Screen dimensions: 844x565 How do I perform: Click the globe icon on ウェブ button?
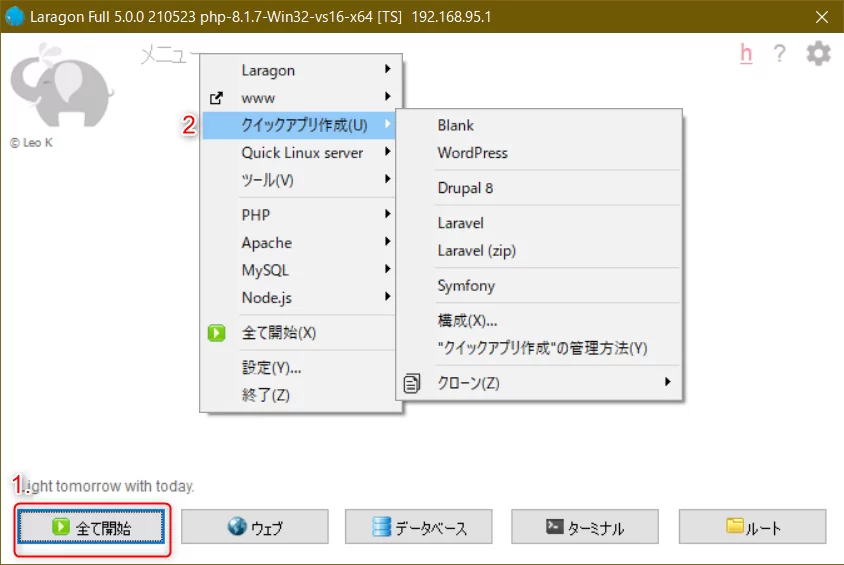coord(237,526)
